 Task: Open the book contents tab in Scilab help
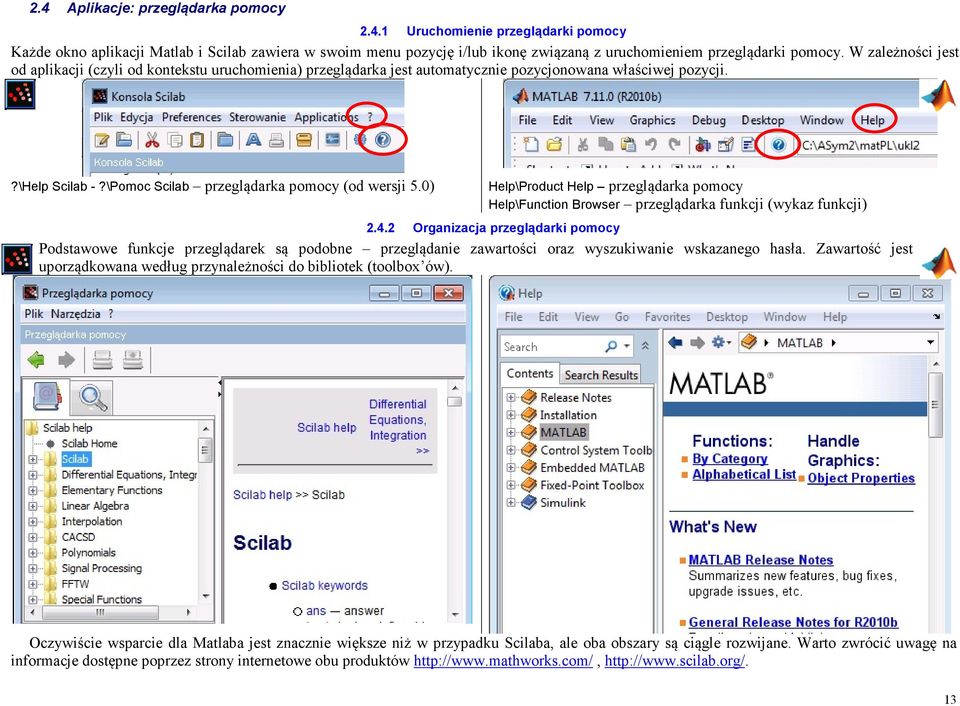click(47, 397)
